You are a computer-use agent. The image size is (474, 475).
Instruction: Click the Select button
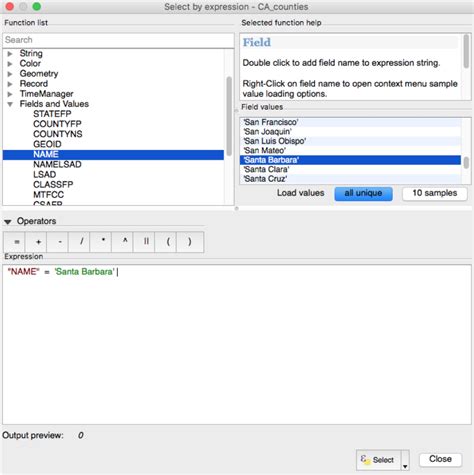coord(378,460)
